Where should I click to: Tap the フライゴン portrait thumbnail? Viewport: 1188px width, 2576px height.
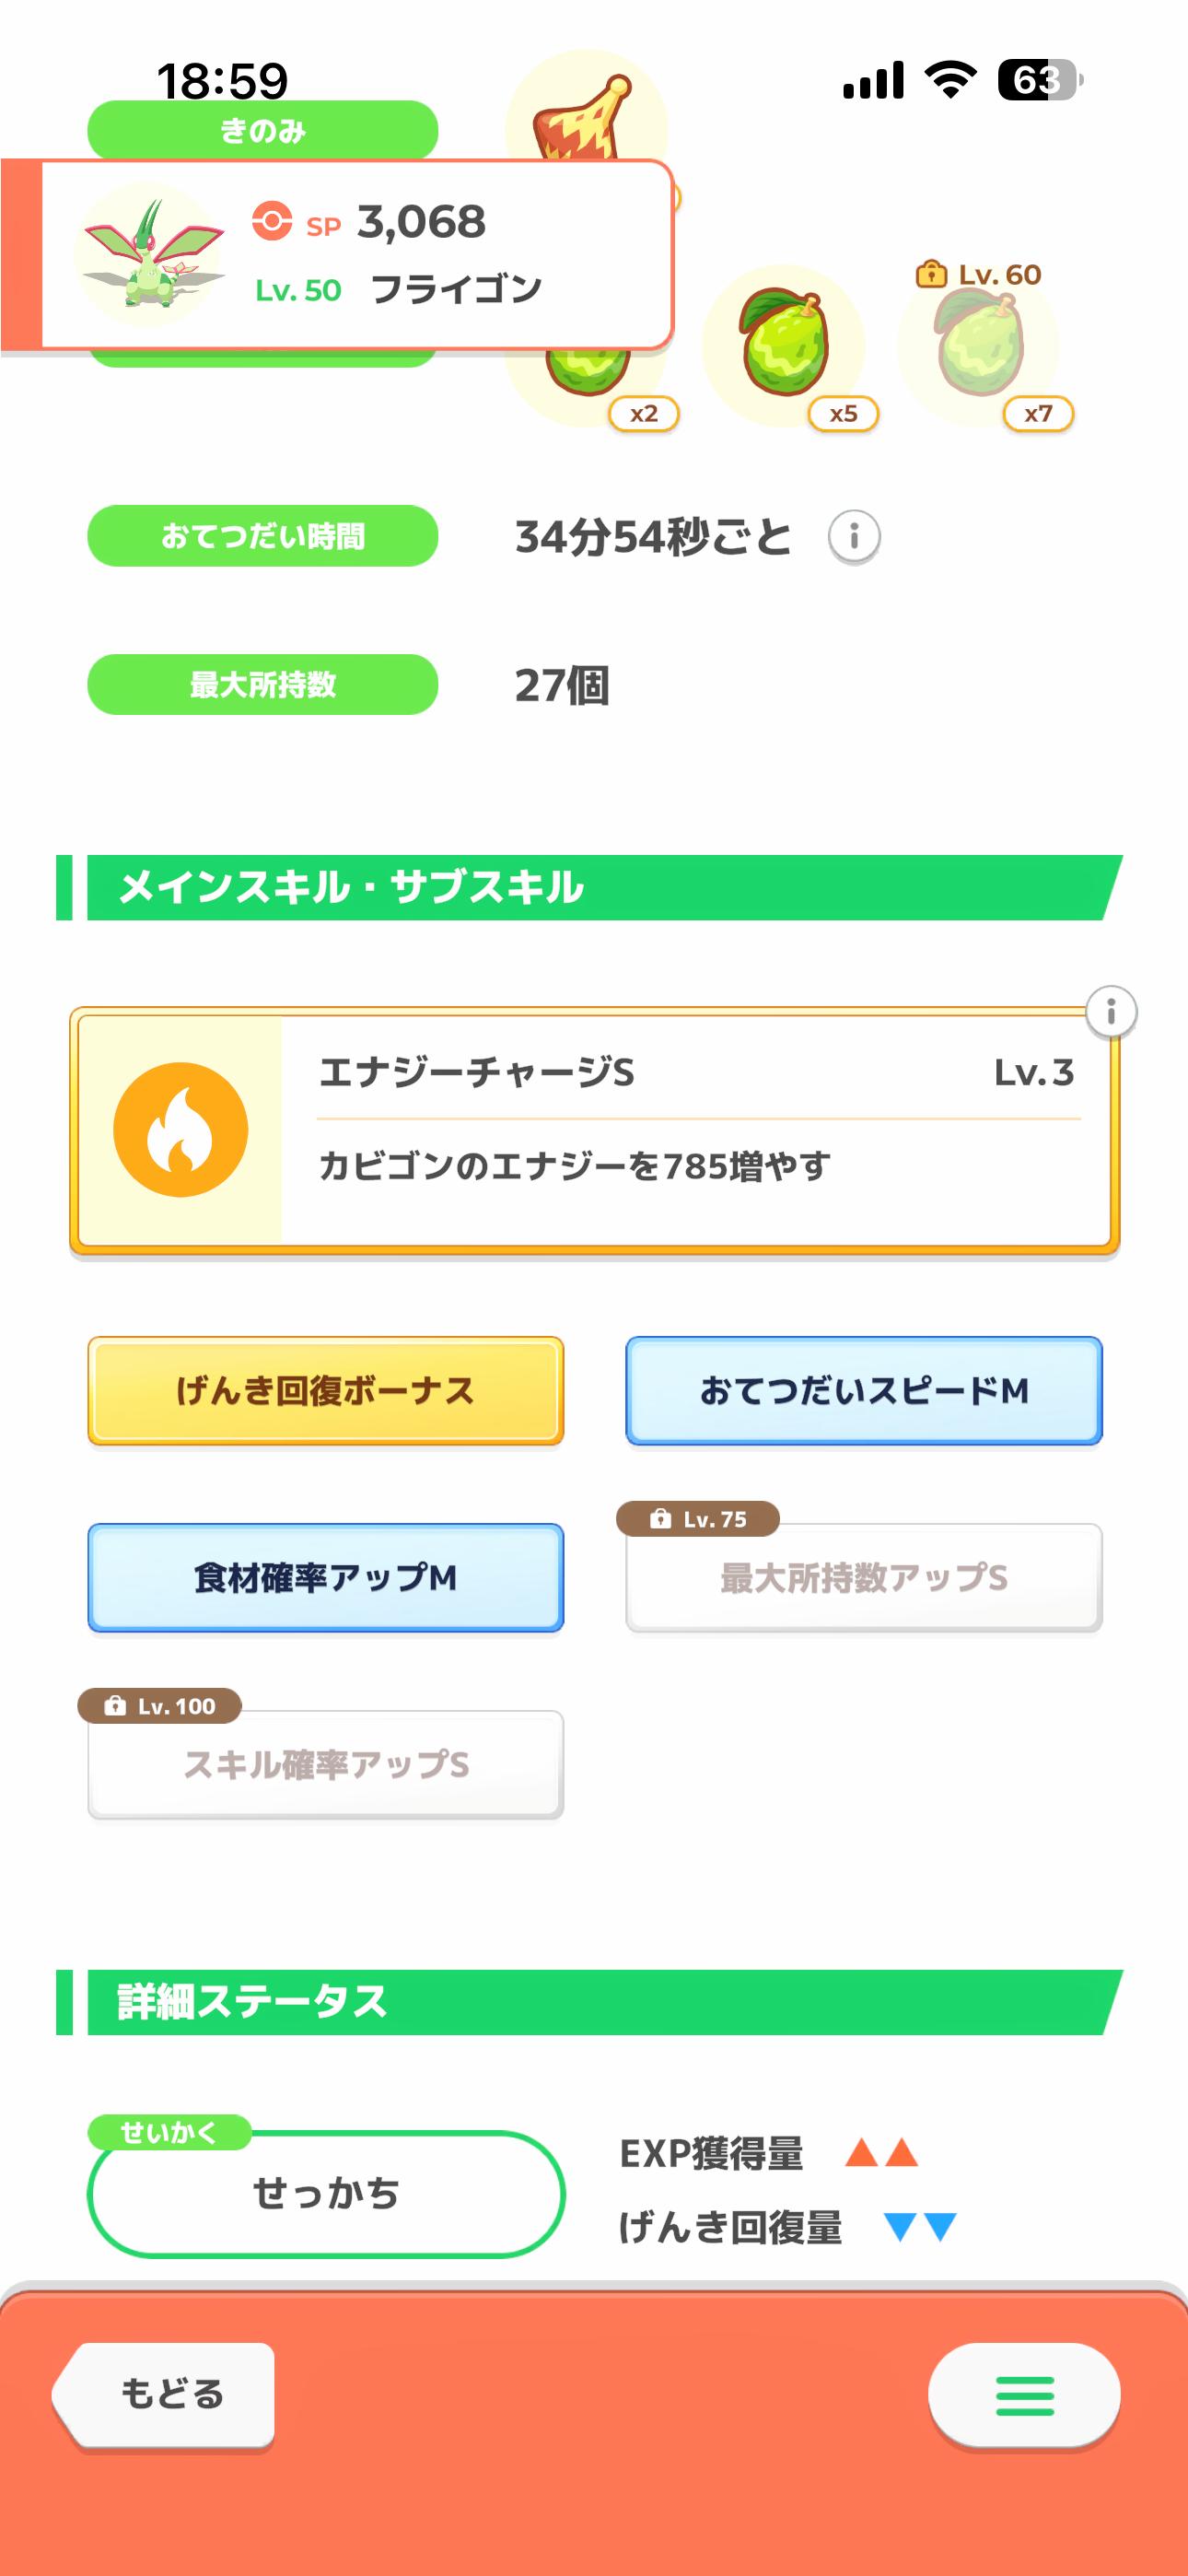[150, 255]
